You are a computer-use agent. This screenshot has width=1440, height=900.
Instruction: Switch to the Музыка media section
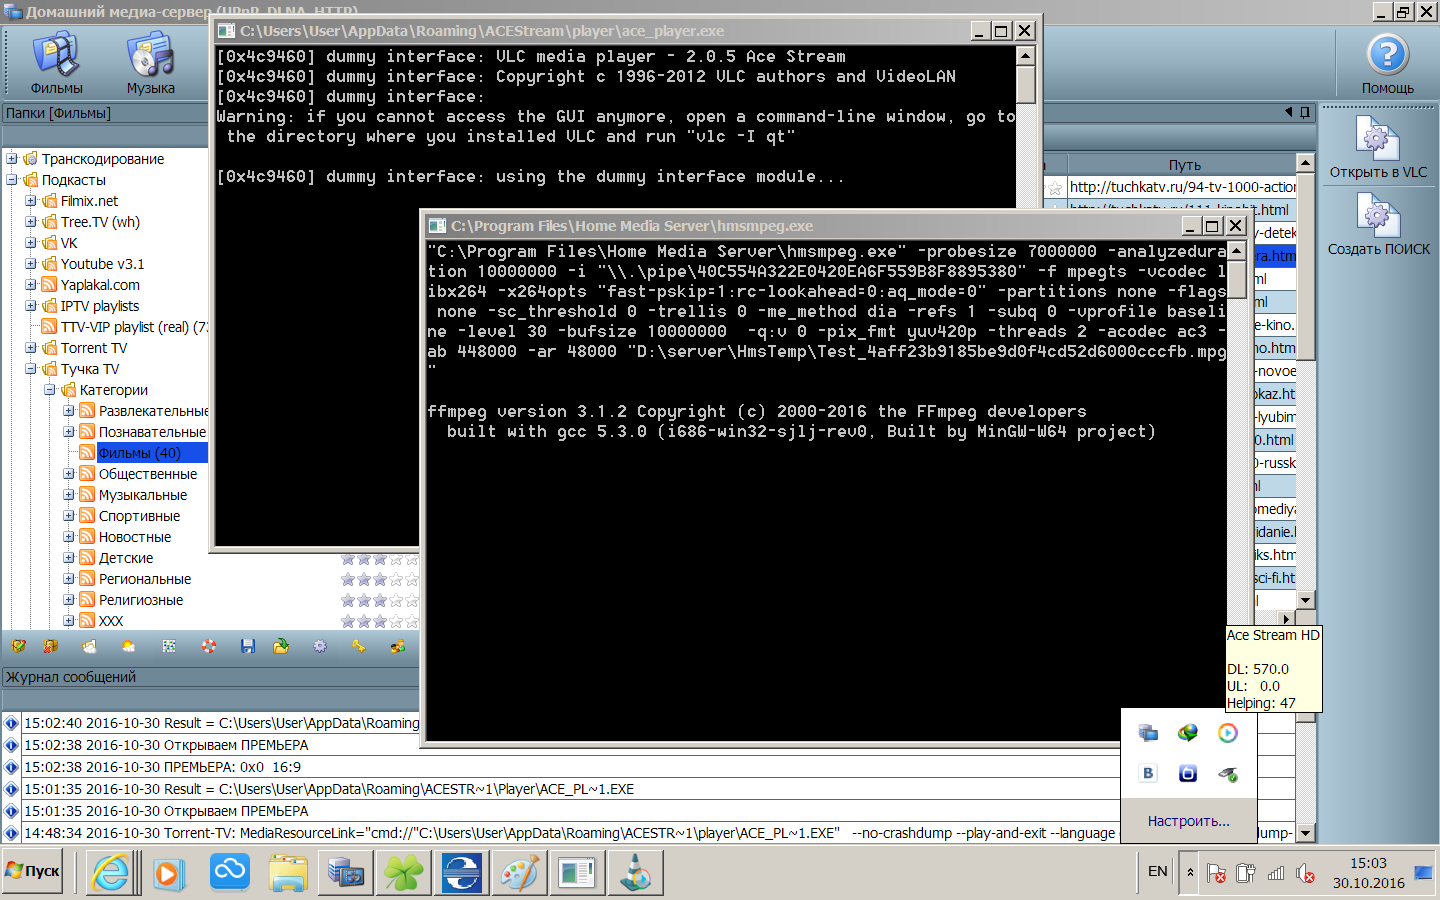[150, 63]
